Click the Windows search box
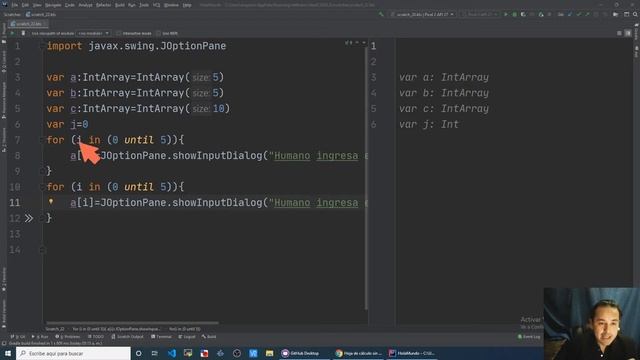Image resolution: width=640 pixels, height=360 pixels. click(x=73, y=353)
